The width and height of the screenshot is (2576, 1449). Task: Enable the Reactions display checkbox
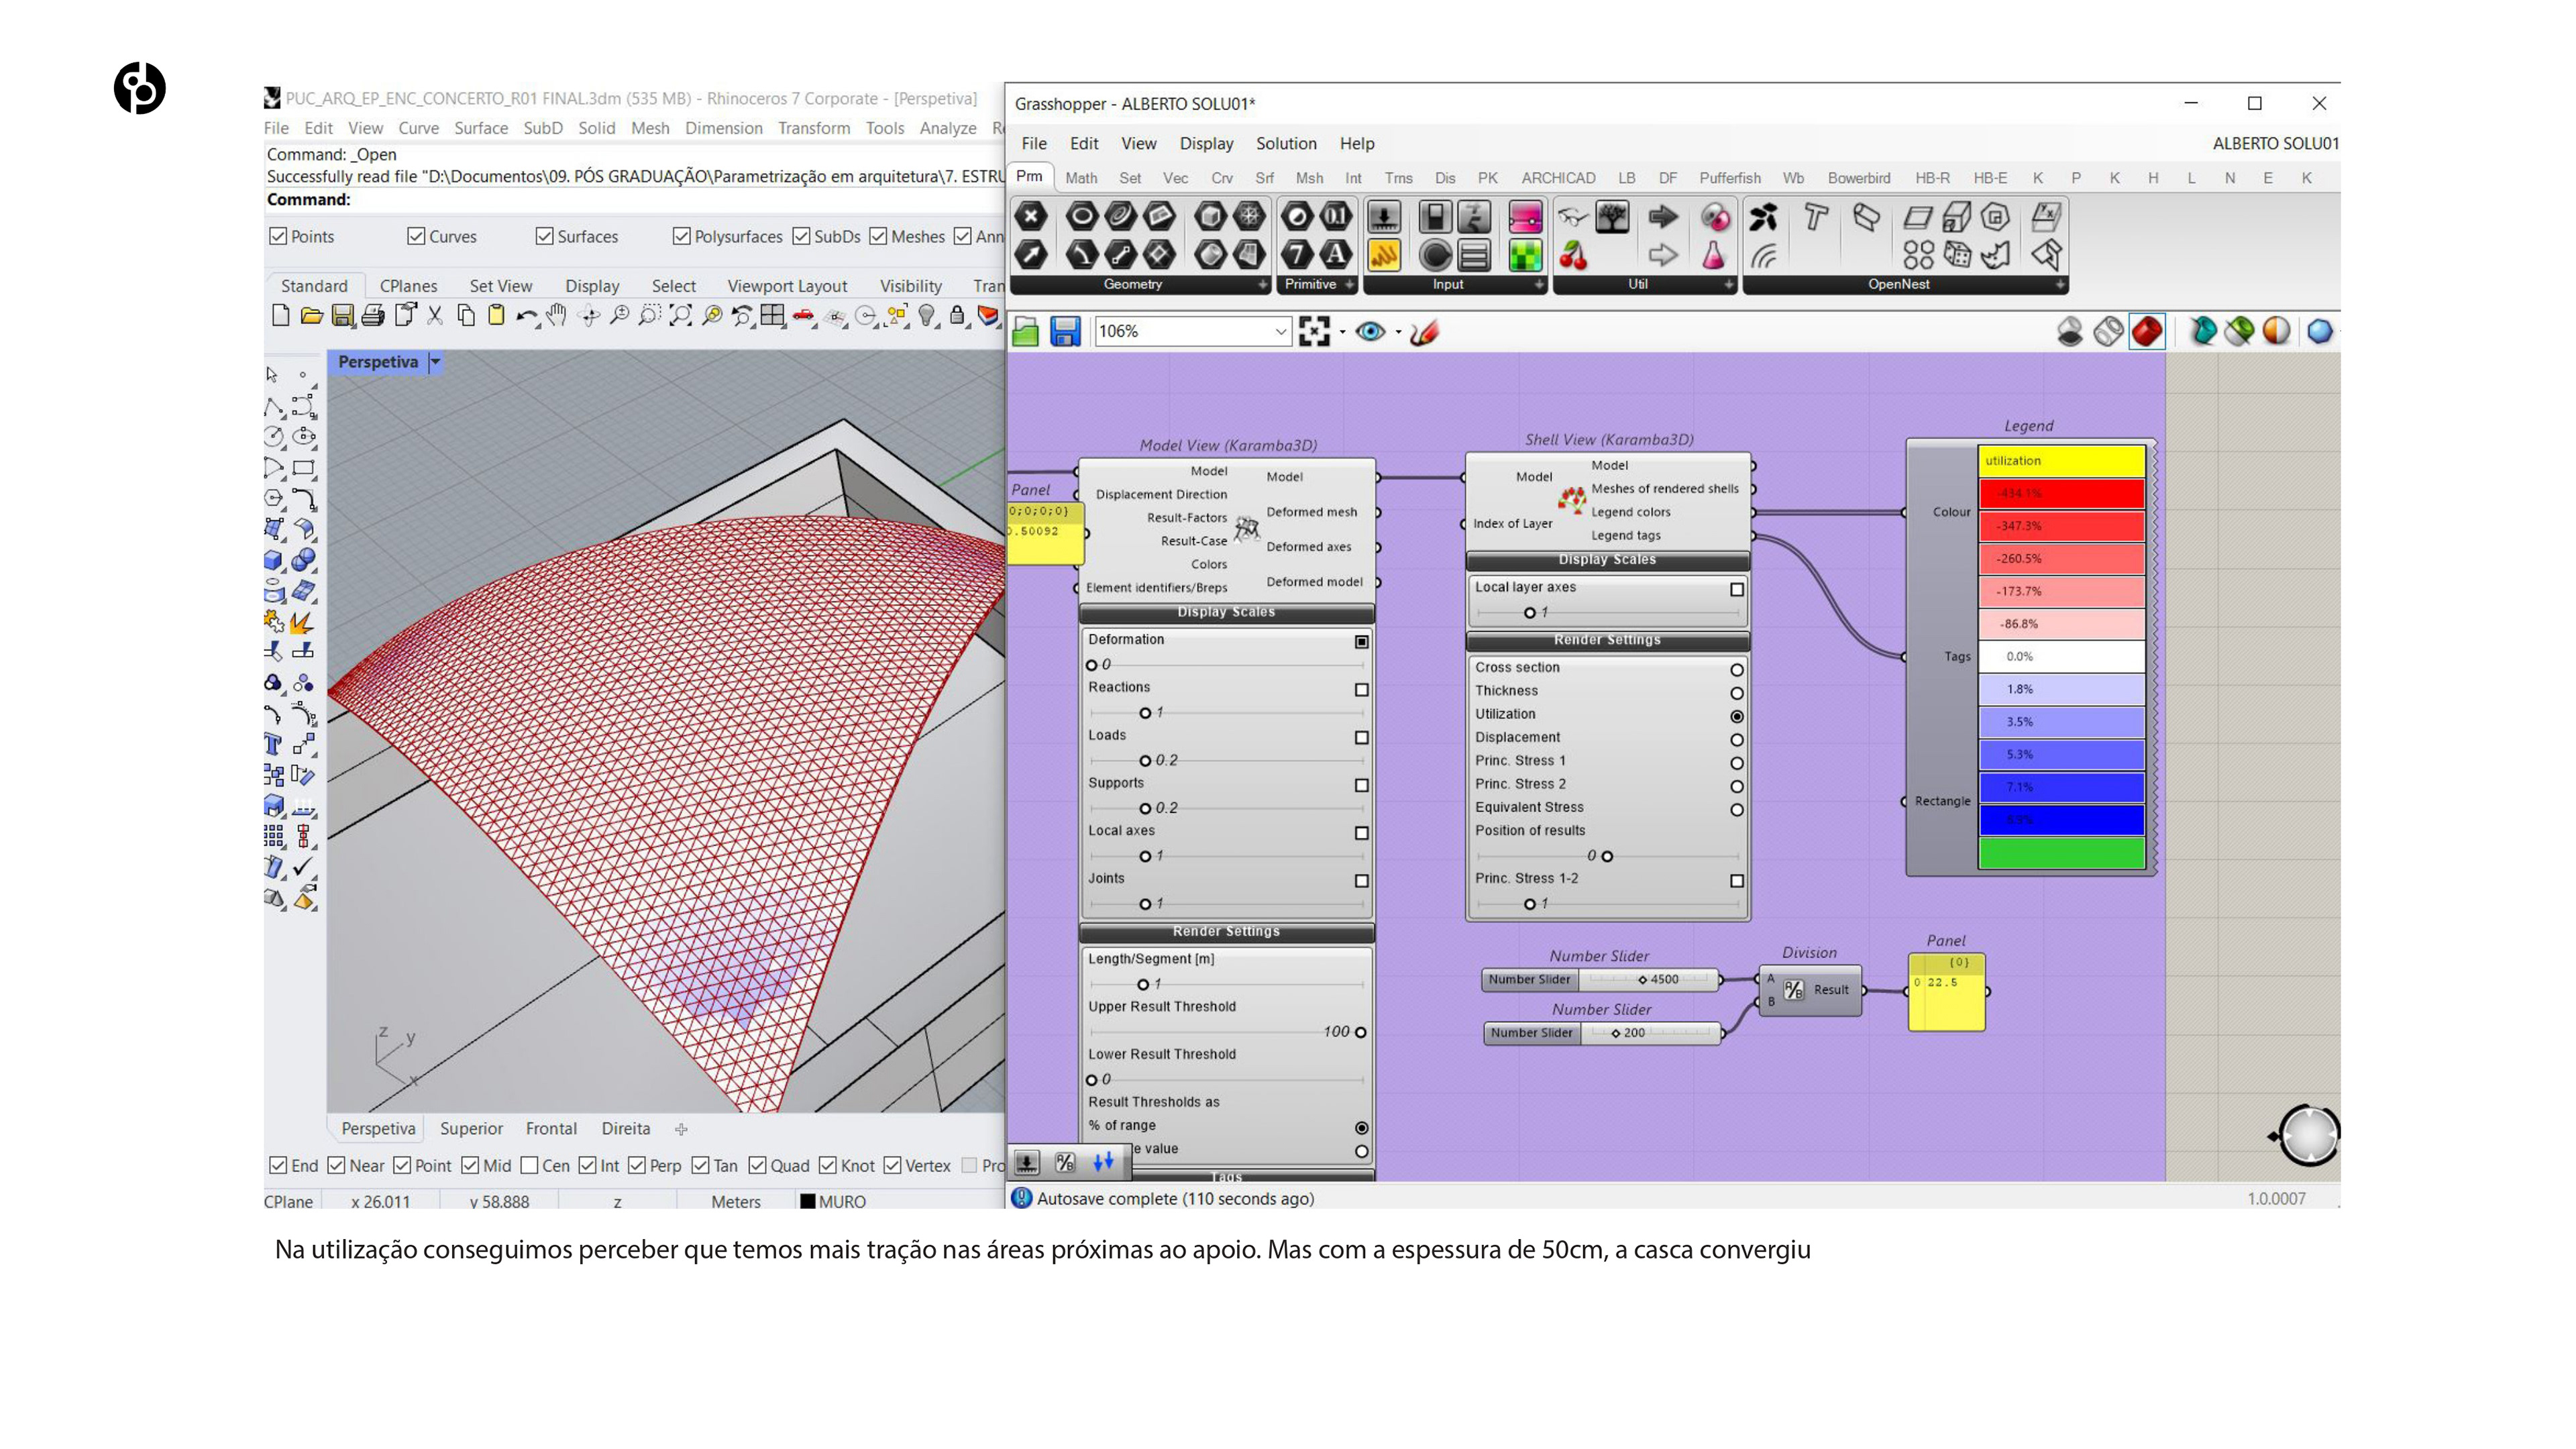click(x=1361, y=690)
